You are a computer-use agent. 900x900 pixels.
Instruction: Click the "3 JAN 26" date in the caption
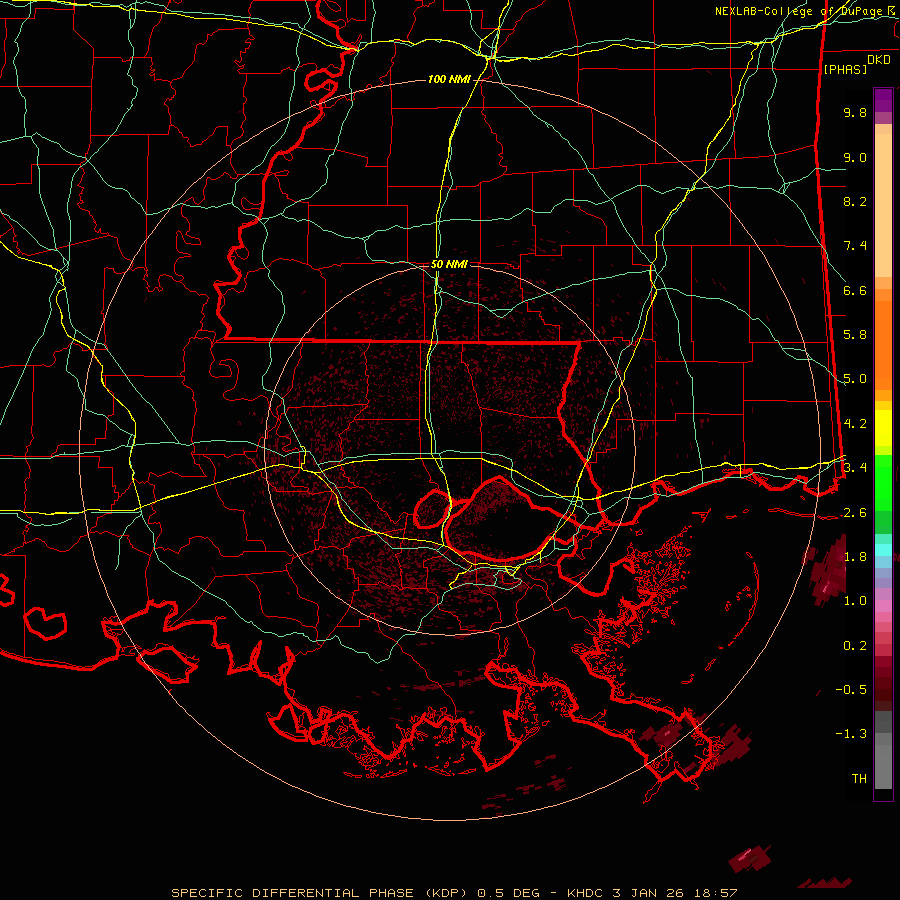tap(649, 893)
